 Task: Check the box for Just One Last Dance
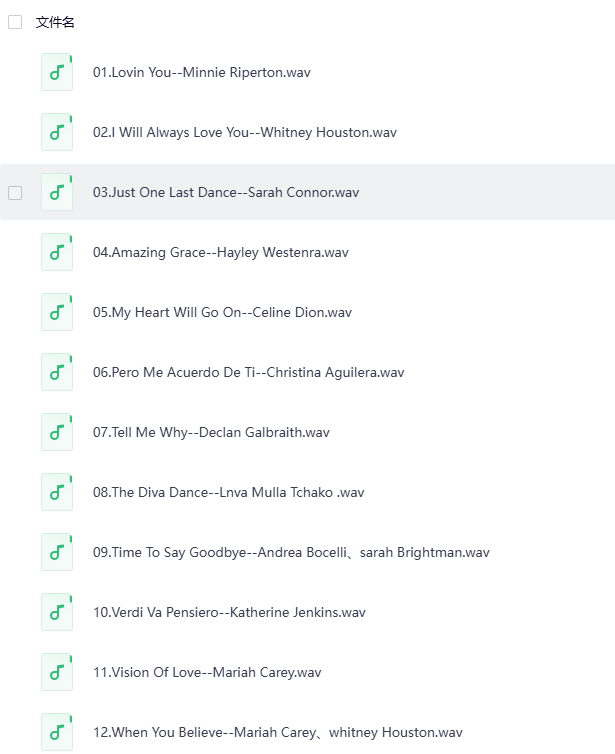pyautogui.click(x=15, y=192)
